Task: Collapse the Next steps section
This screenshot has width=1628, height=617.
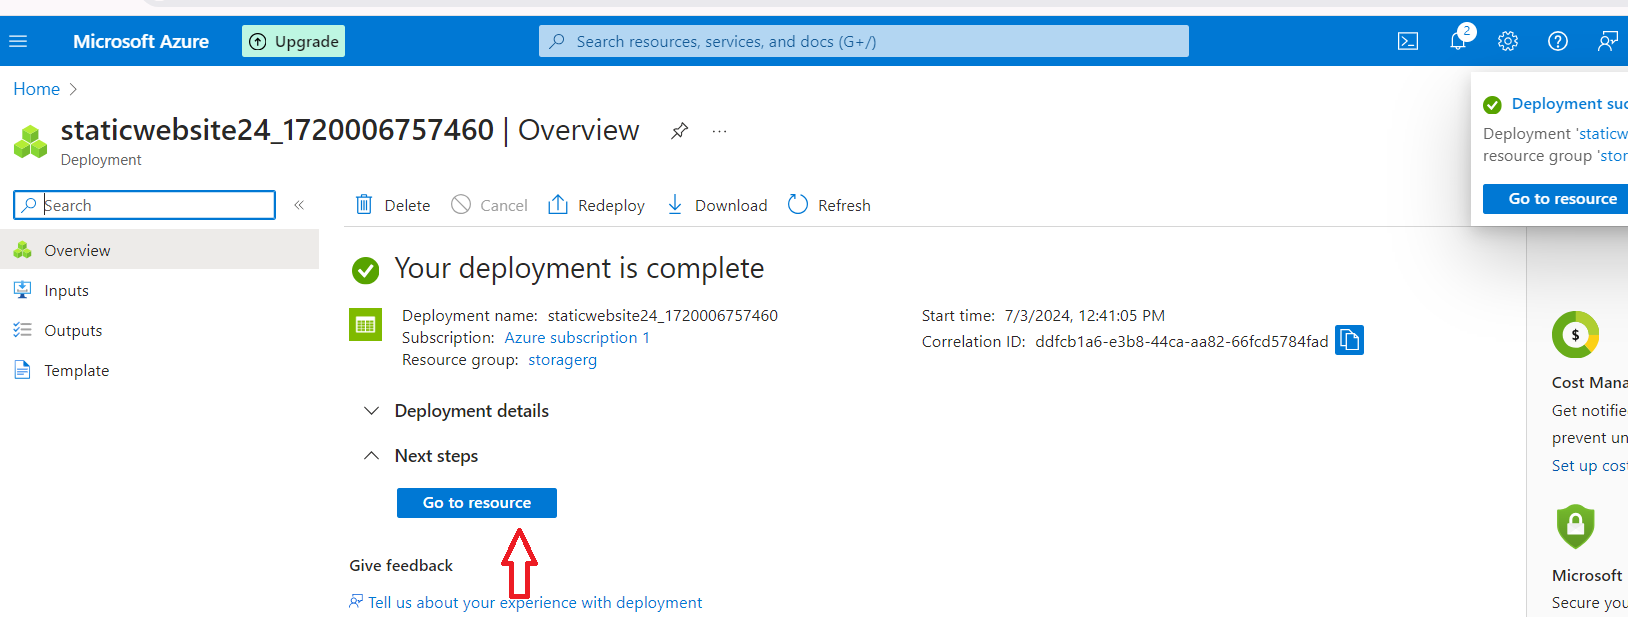Action: [421, 456]
